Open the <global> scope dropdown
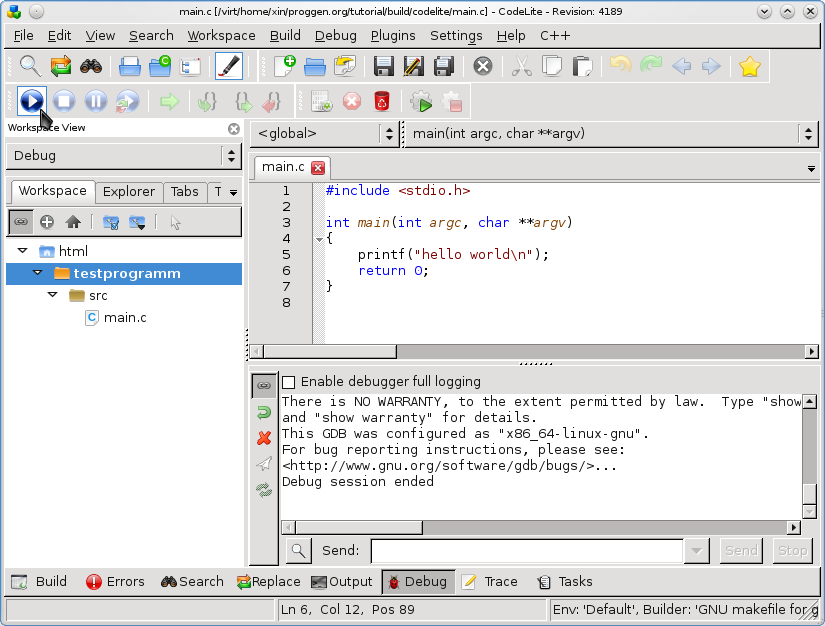 click(x=325, y=133)
